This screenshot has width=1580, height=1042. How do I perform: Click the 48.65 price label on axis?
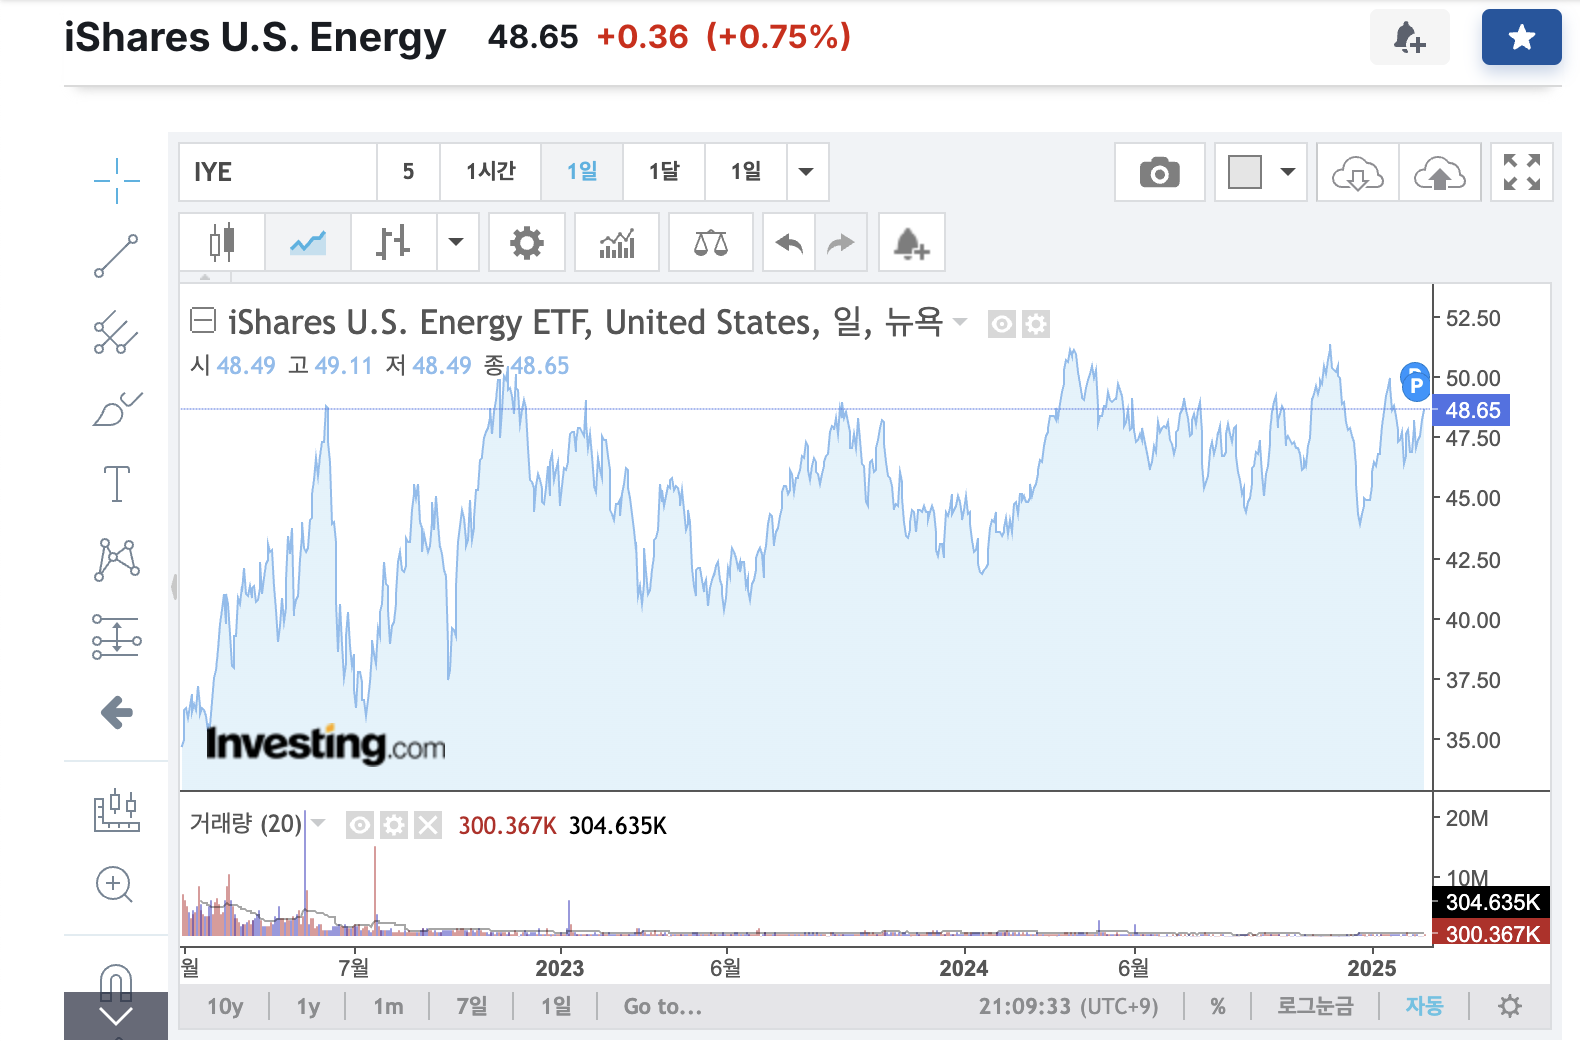pyautogui.click(x=1472, y=410)
